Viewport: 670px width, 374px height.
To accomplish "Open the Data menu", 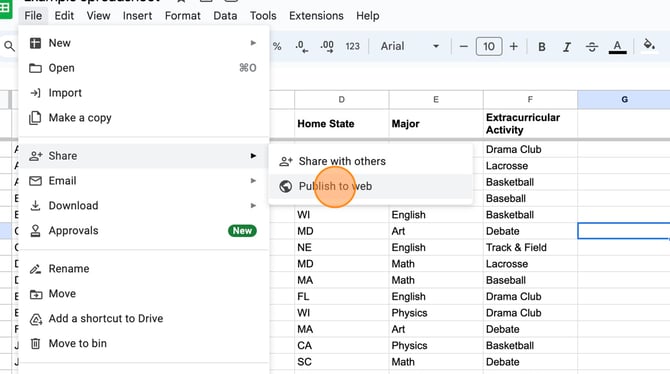I will click(225, 16).
